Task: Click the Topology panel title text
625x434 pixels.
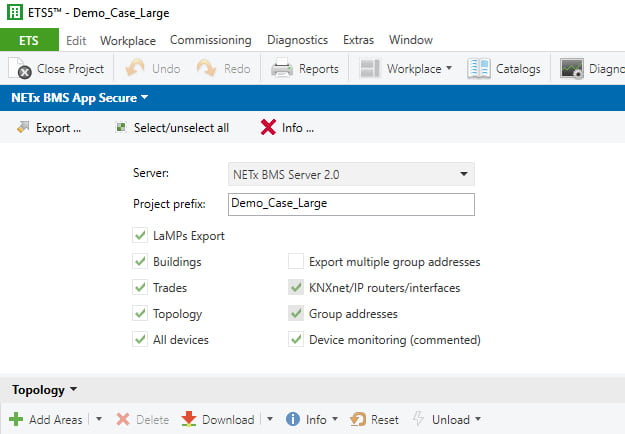Action: click(x=38, y=390)
